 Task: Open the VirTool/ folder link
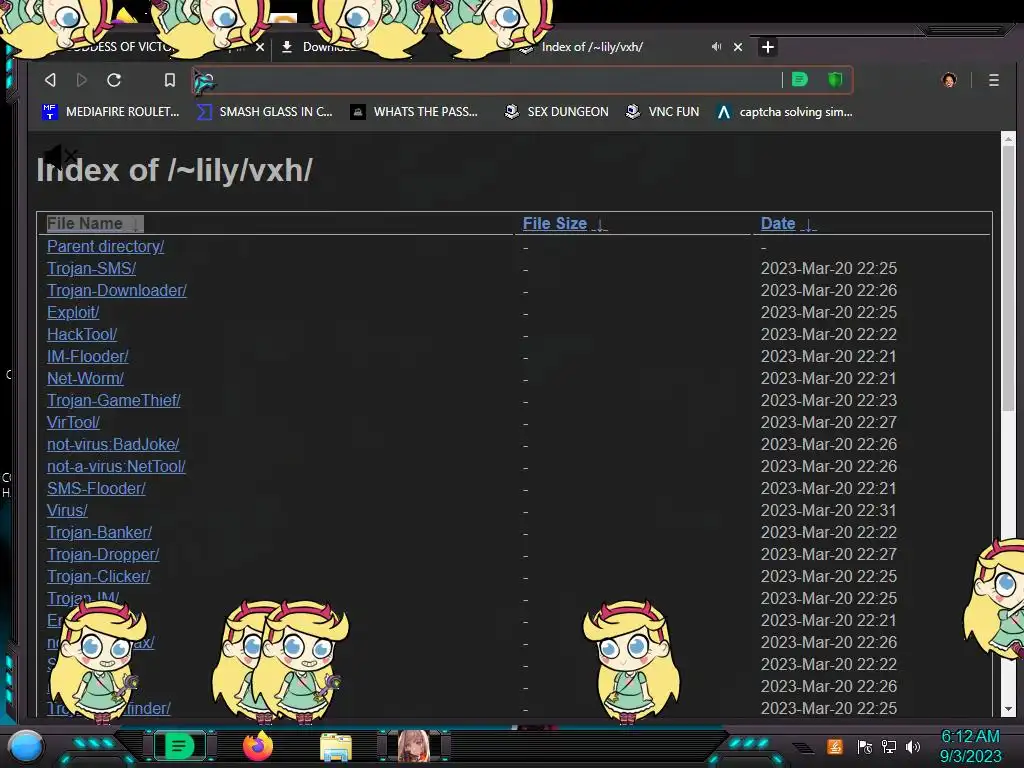(73, 423)
